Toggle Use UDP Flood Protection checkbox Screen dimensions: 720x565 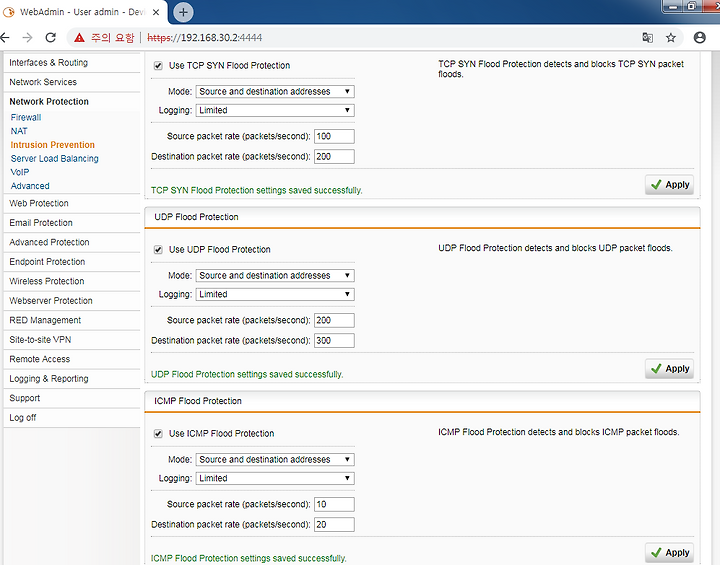[x=158, y=250]
